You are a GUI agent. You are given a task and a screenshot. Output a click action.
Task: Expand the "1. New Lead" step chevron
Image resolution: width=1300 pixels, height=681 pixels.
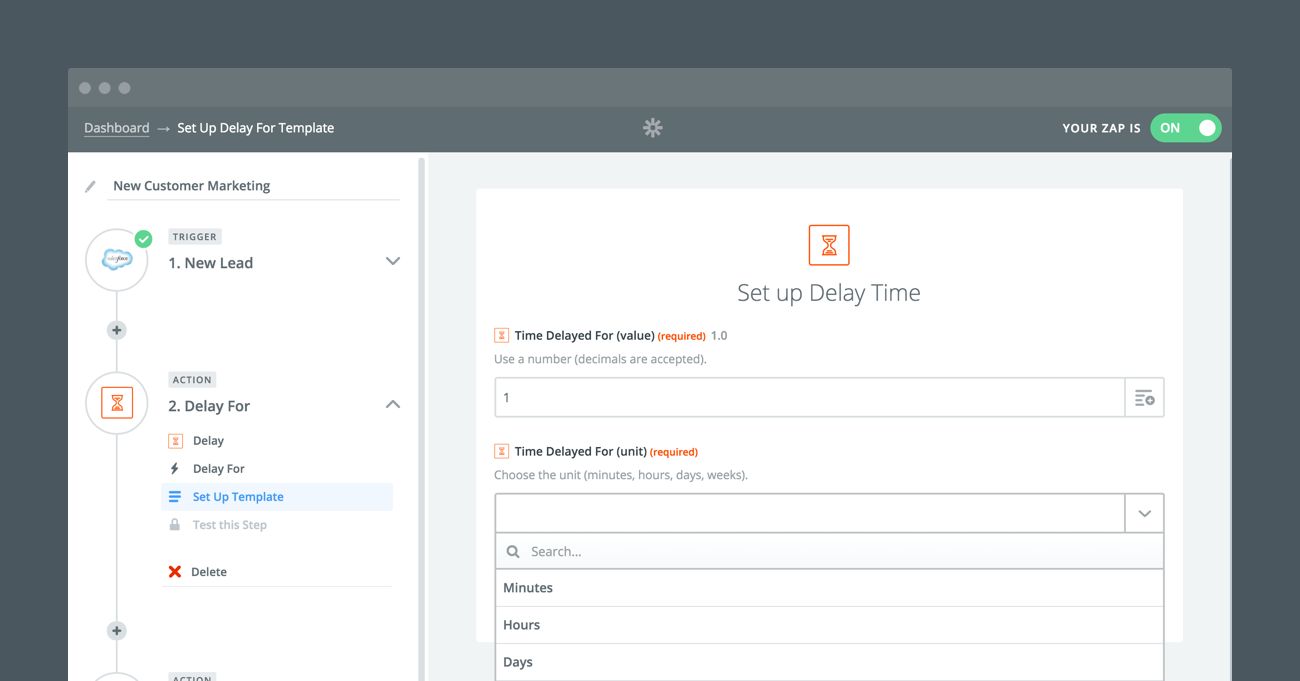pyautogui.click(x=393, y=261)
